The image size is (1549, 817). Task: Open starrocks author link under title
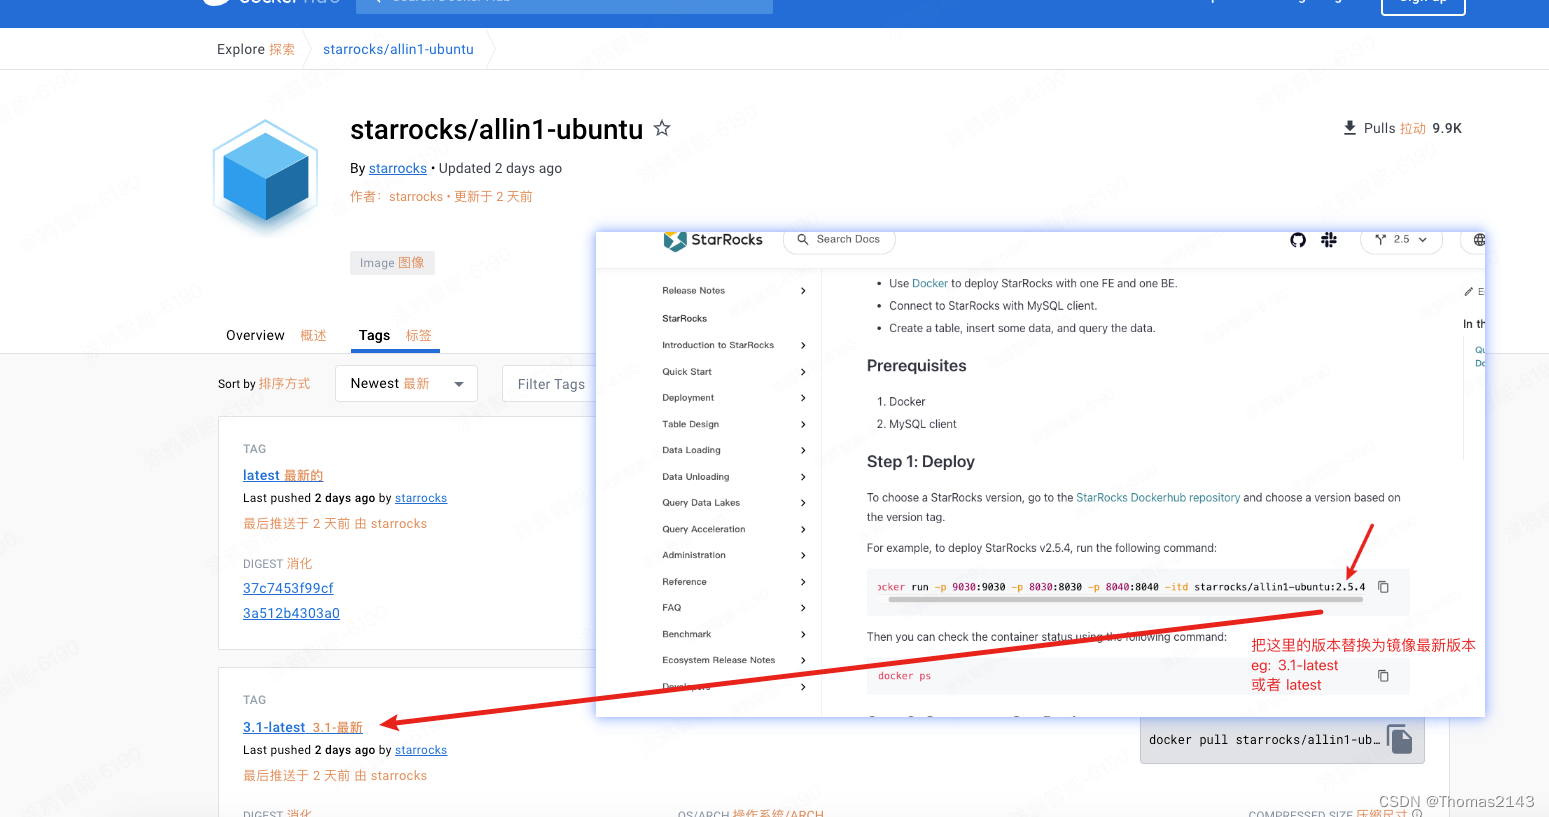[x=398, y=168]
